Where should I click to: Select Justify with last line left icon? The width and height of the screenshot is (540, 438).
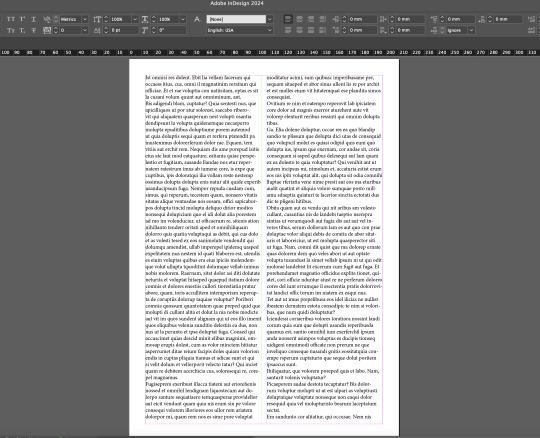[x=288, y=30]
